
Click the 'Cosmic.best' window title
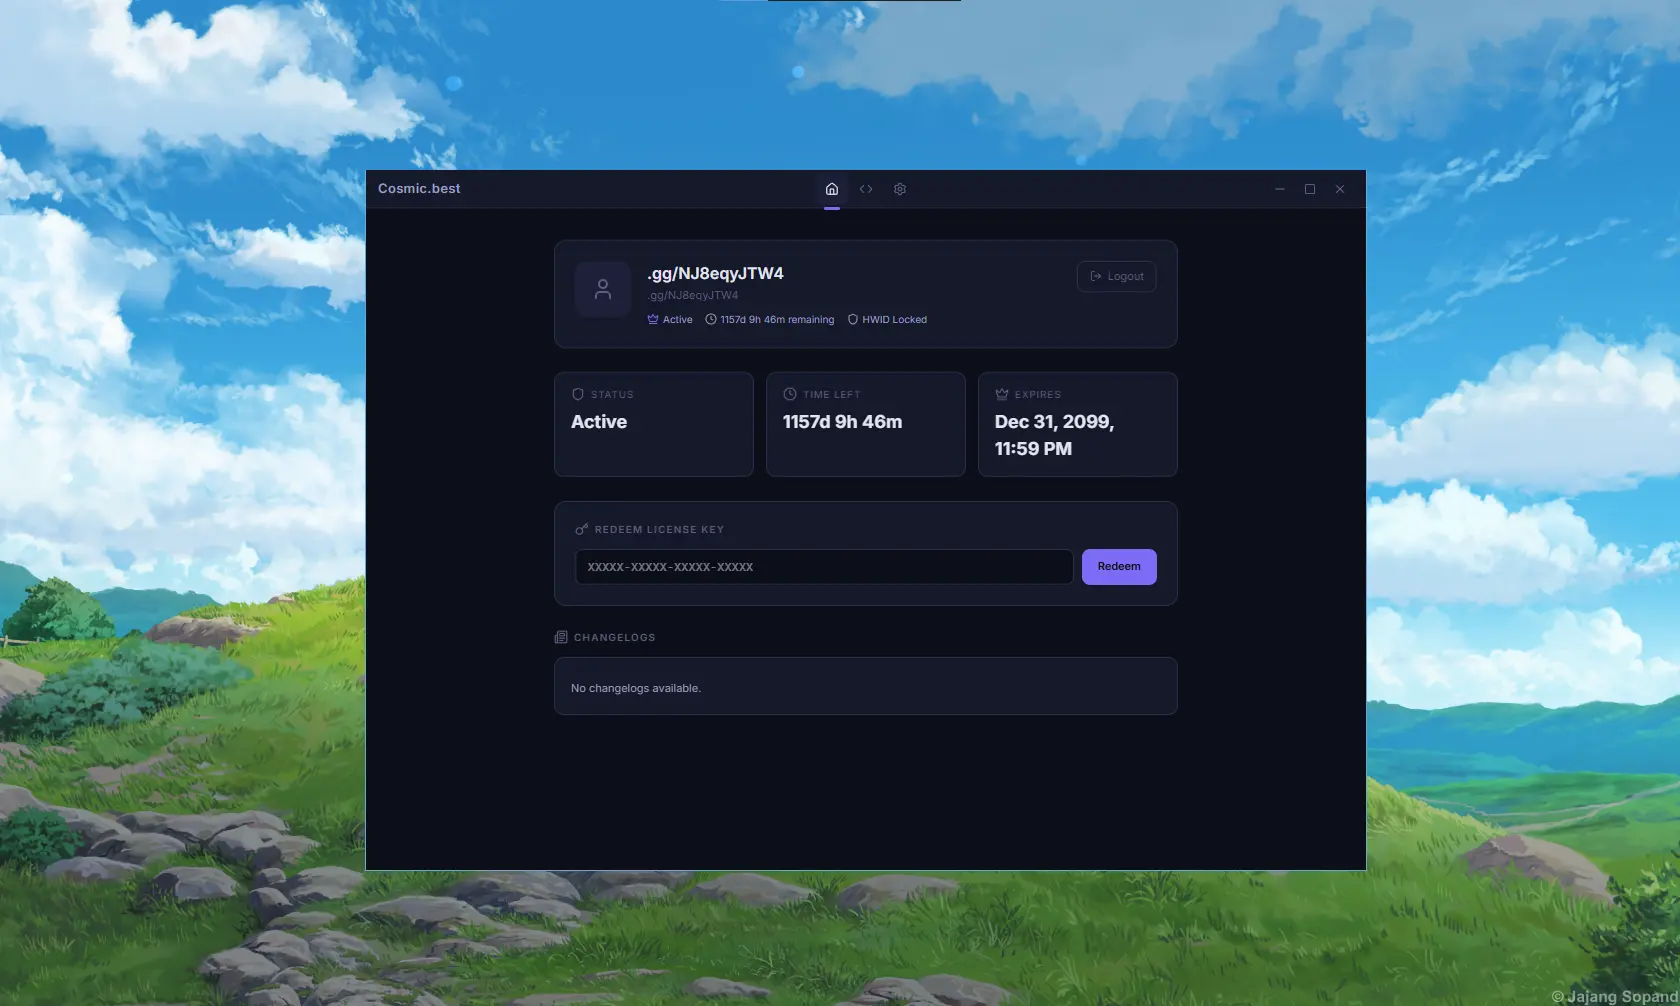coord(419,189)
